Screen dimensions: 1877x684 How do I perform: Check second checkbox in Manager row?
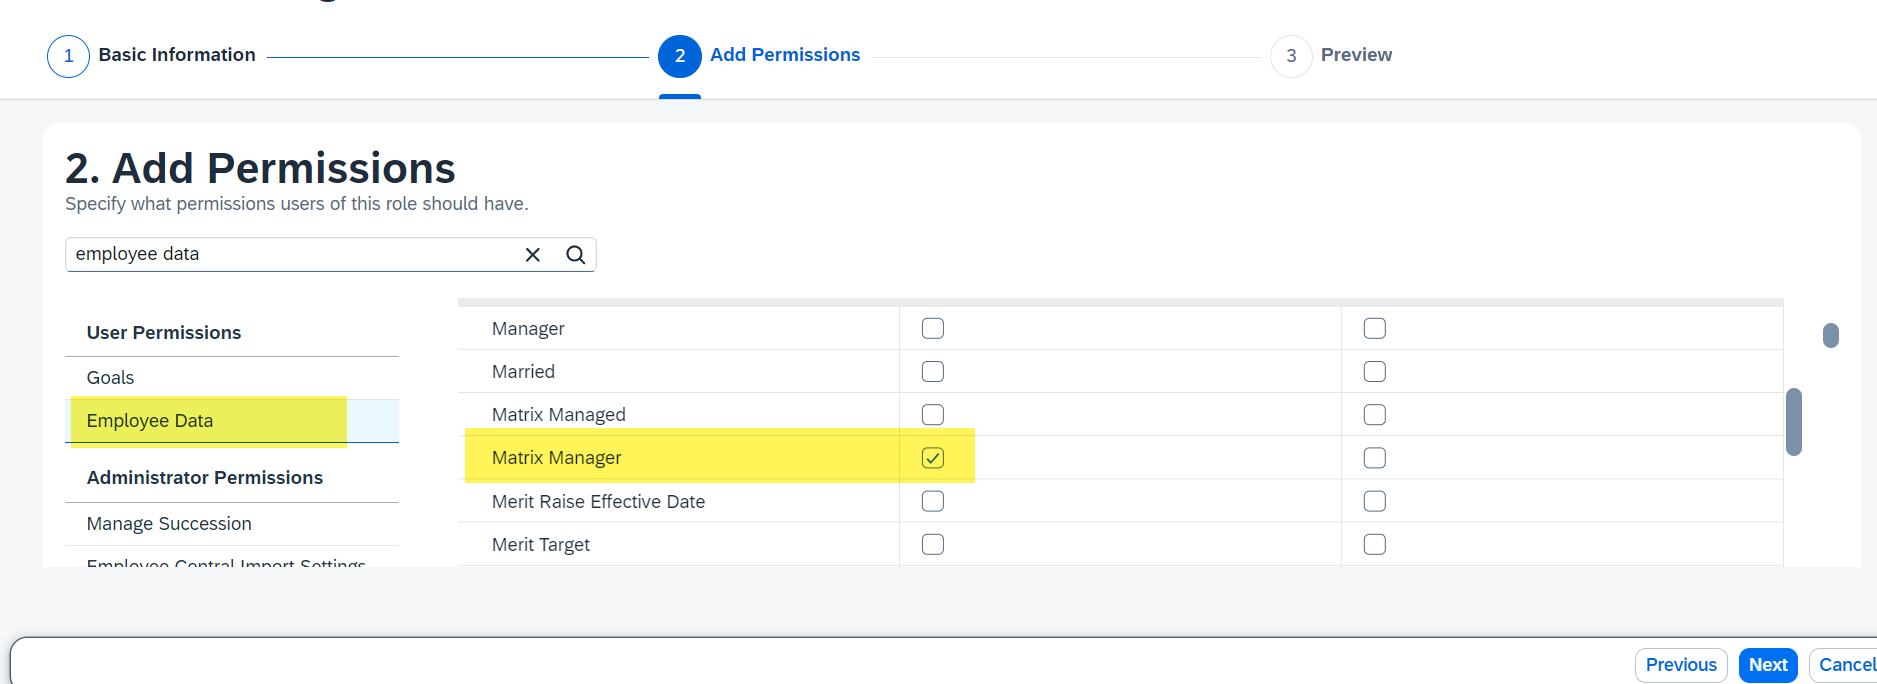[x=1375, y=328]
